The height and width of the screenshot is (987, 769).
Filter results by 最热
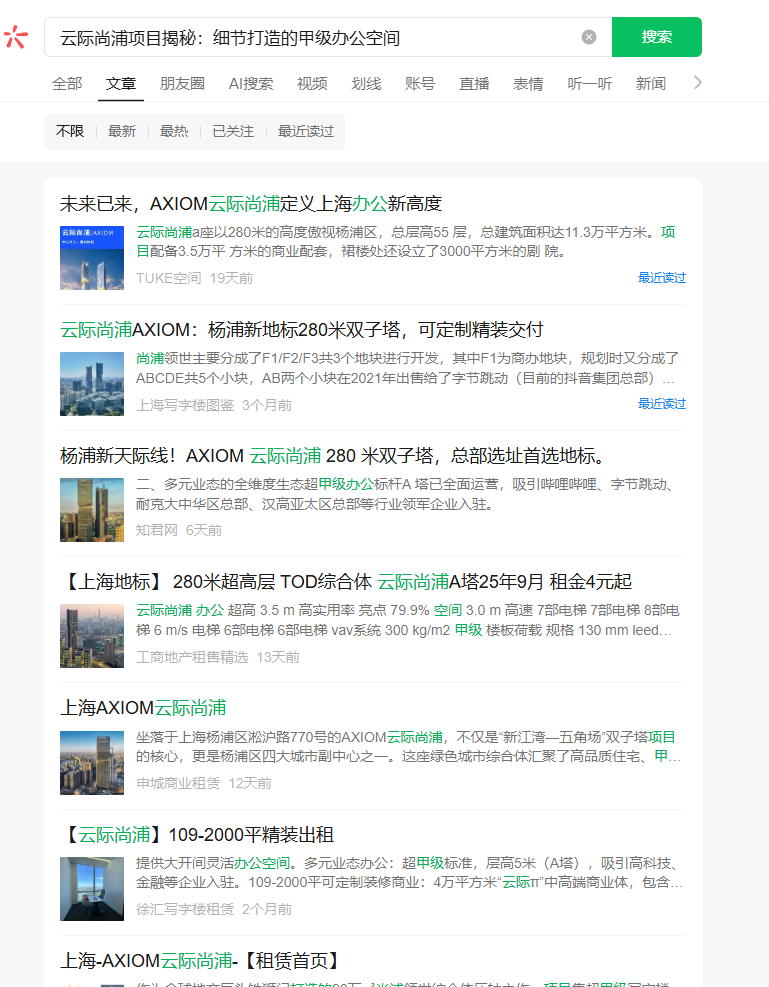[x=174, y=131]
